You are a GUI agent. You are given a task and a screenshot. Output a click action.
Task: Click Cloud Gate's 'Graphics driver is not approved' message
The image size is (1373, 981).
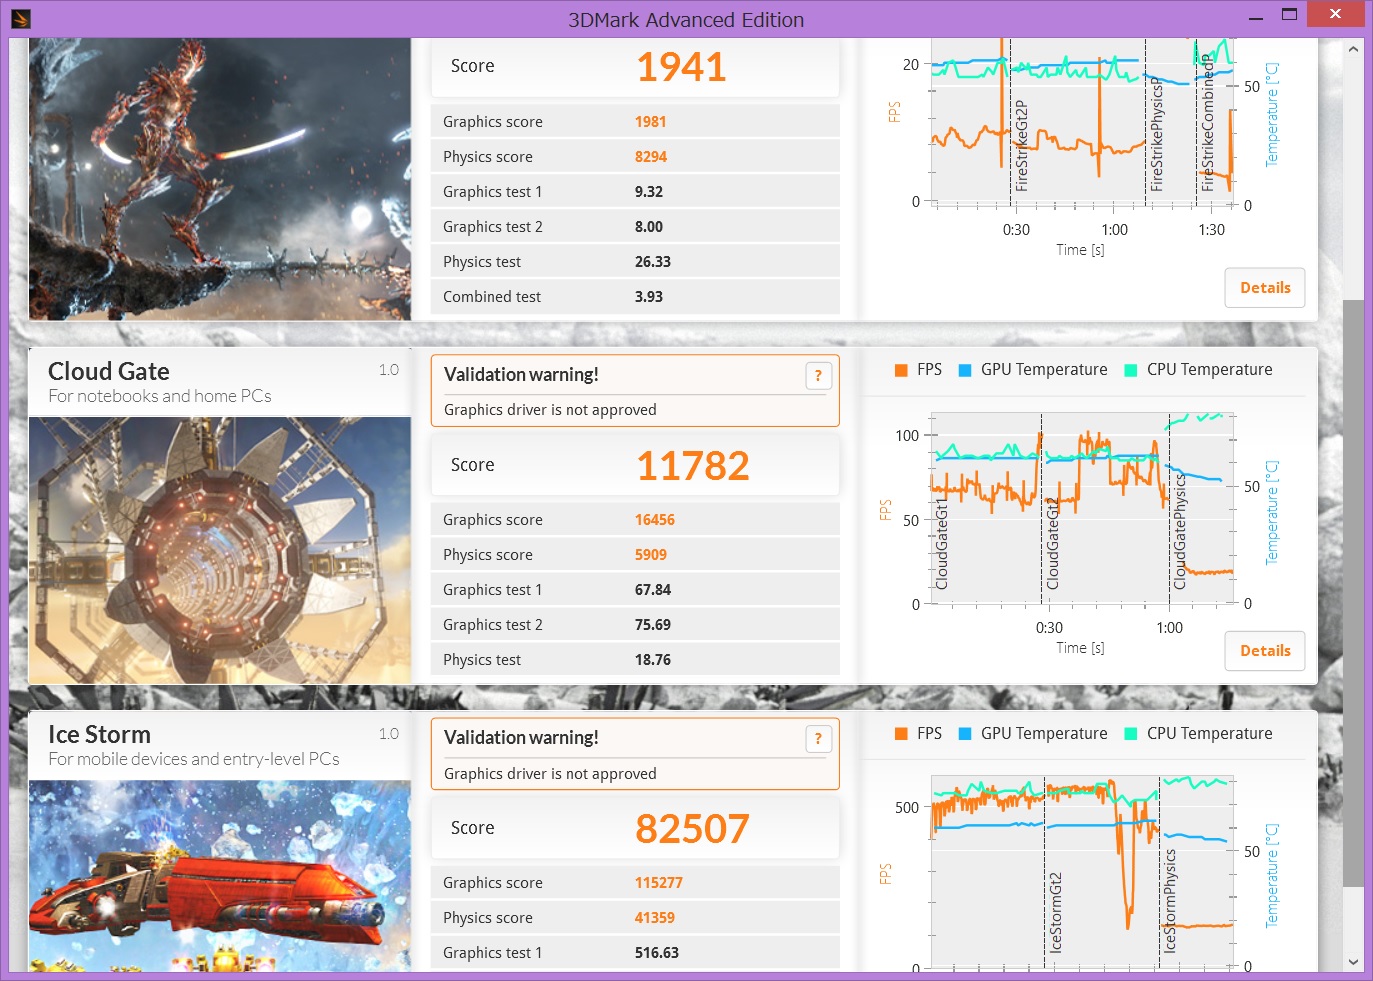coord(550,410)
